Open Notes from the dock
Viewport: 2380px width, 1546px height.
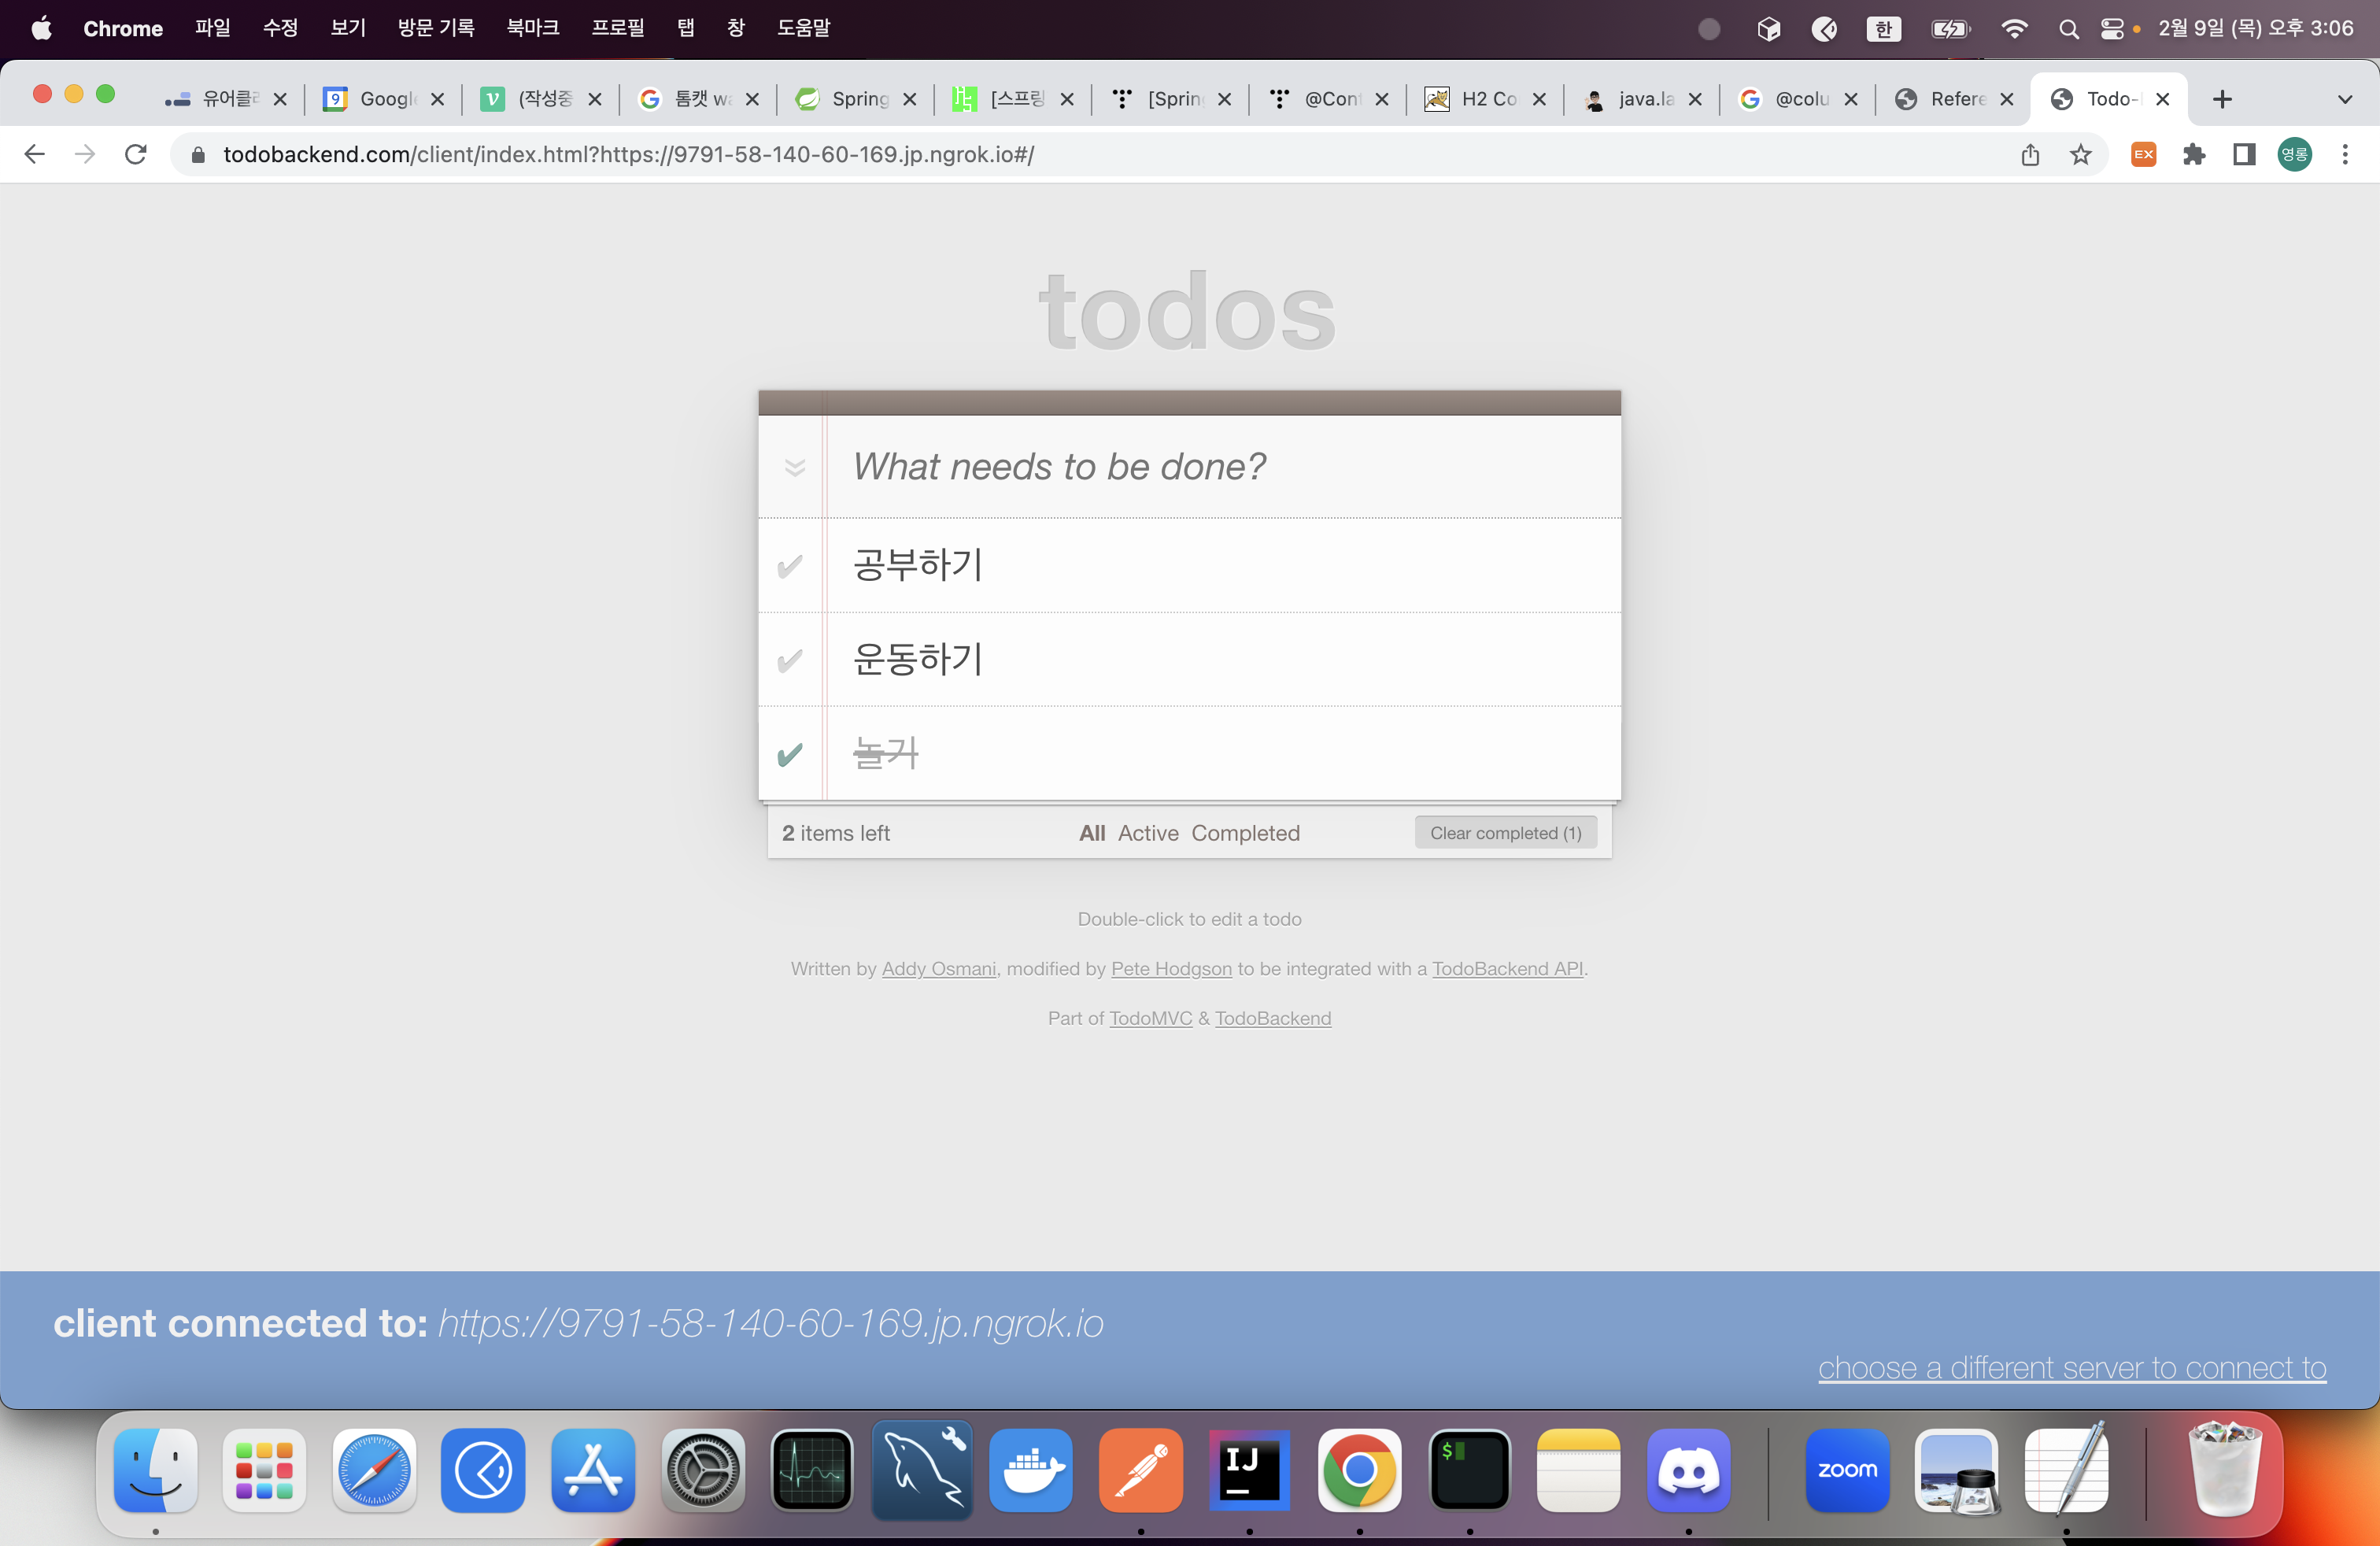(x=1579, y=1470)
